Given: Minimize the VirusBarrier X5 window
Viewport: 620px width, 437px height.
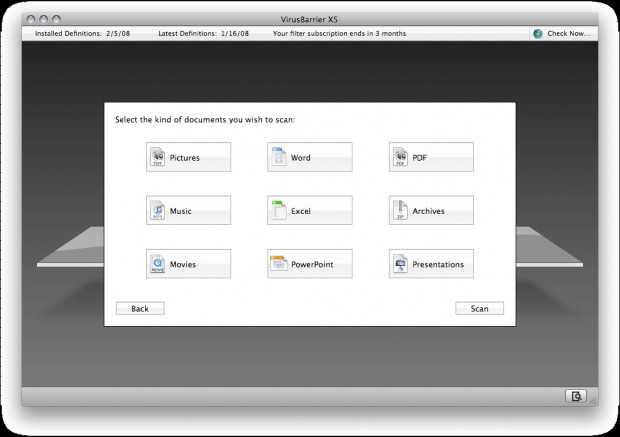Looking at the screenshot, I should [x=44, y=19].
